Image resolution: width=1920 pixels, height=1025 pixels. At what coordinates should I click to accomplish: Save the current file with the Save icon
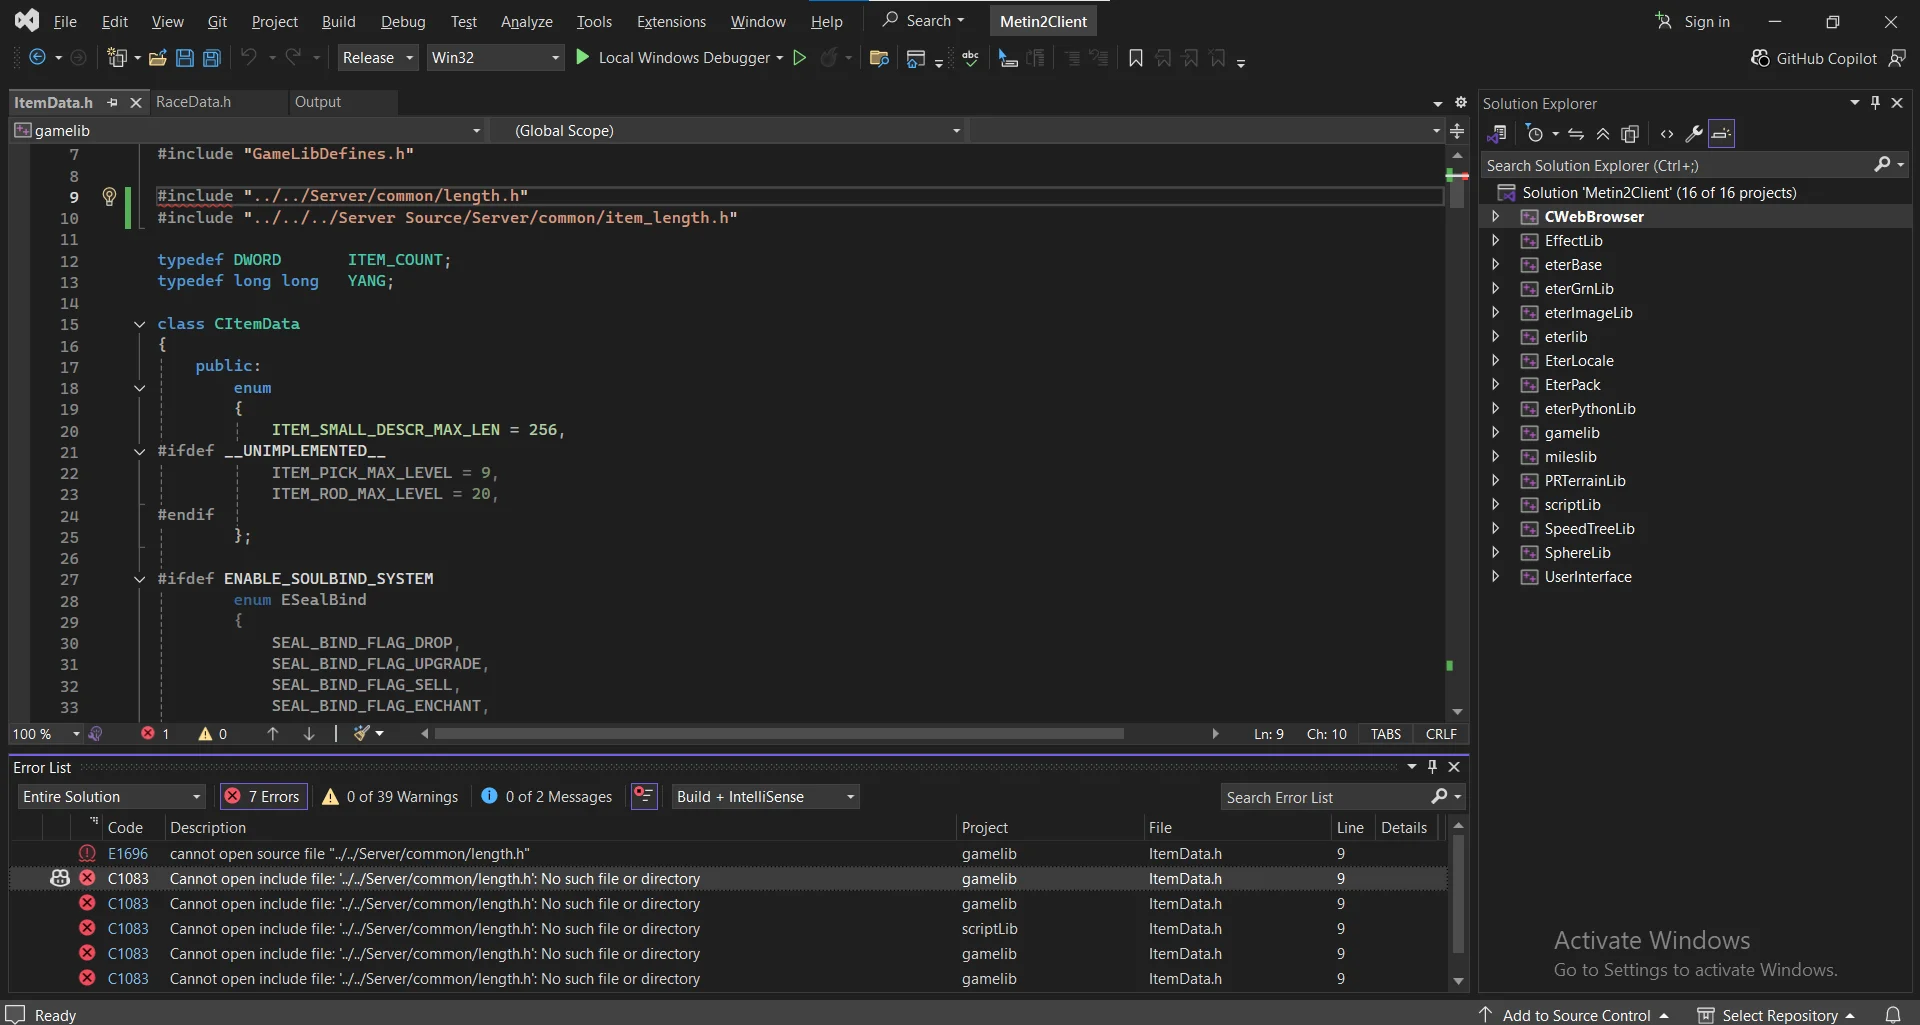point(185,58)
